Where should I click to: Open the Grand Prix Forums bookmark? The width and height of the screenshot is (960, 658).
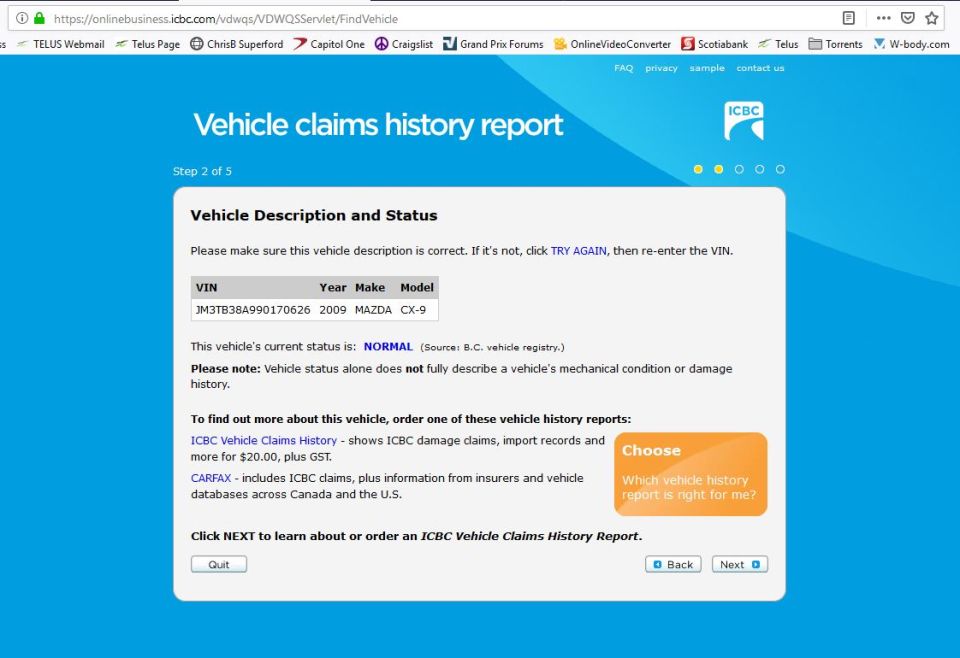pyautogui.click(x=493, y=44)
